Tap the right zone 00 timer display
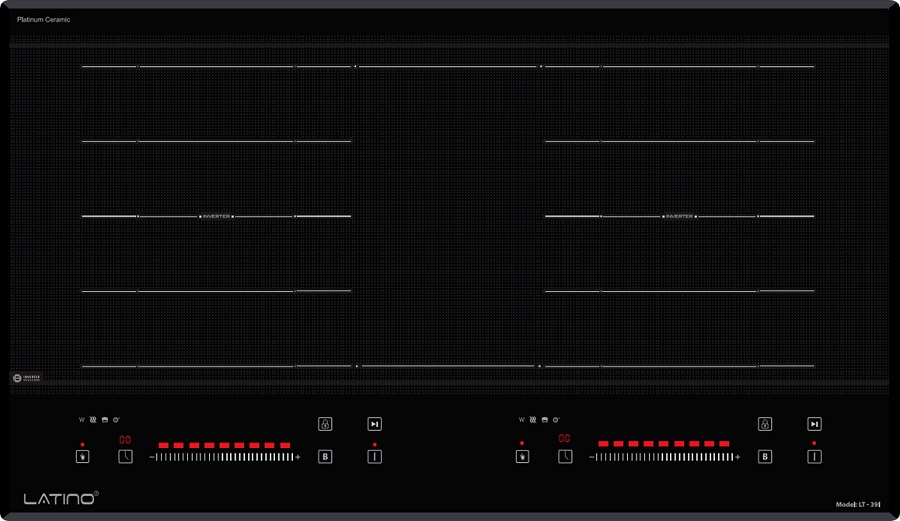The height and width of the screenshot is (521, 900). point(565,438)
